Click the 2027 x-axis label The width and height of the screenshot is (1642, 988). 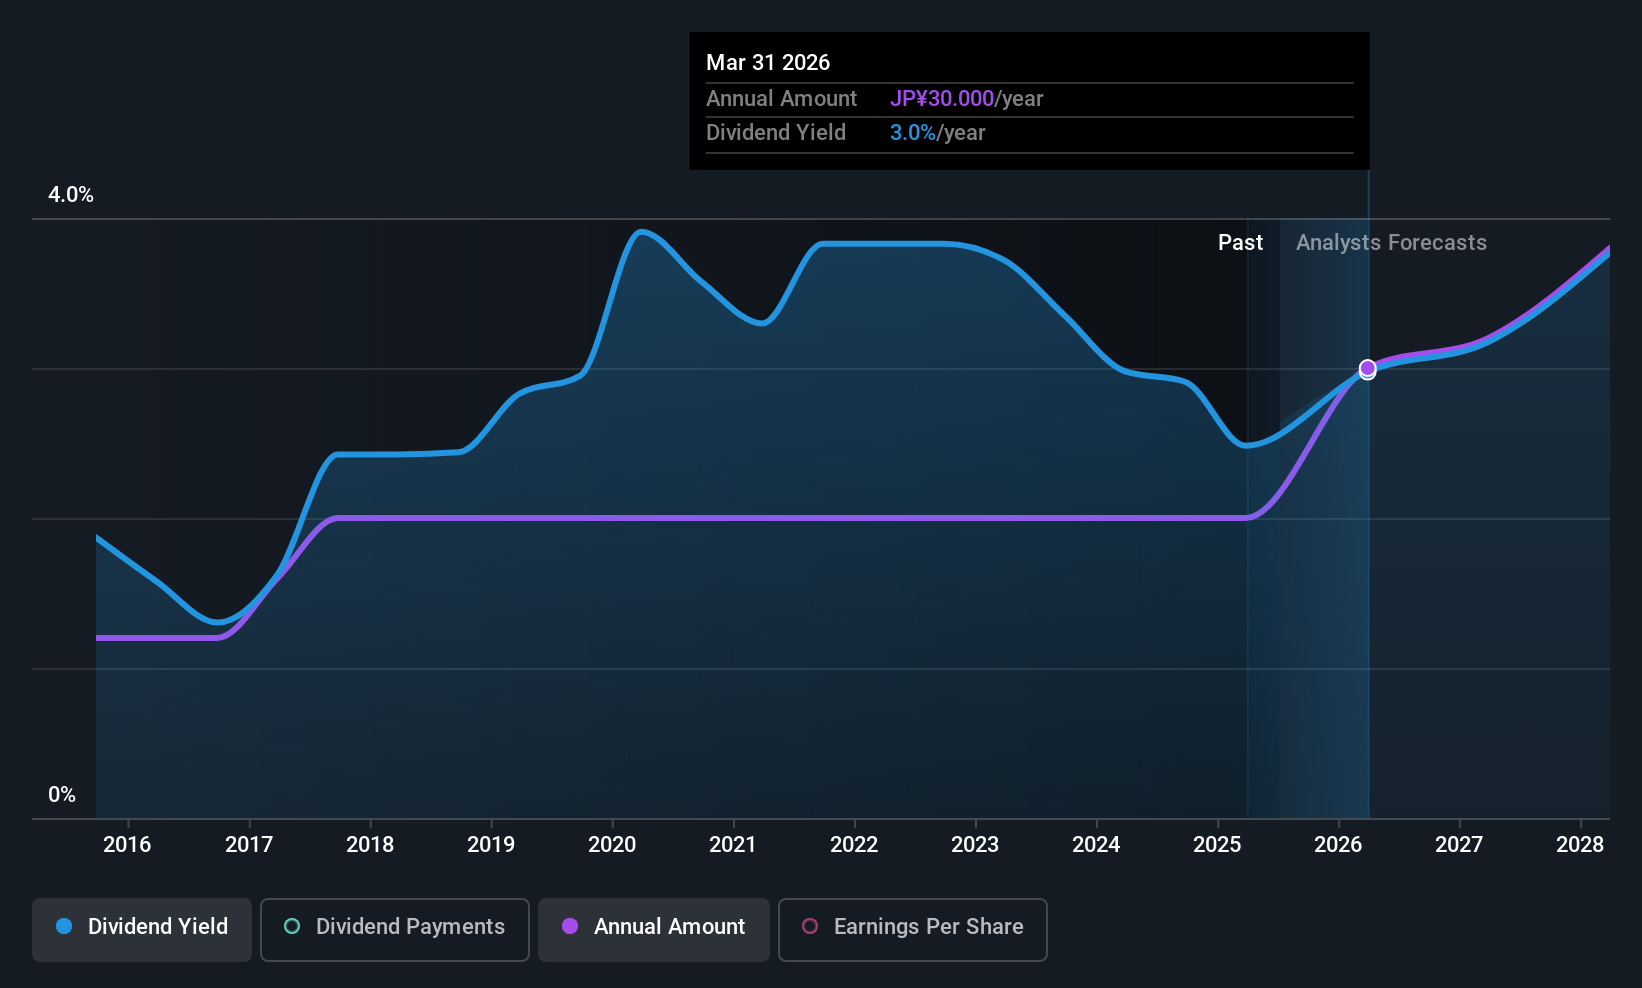[1459, 844]
